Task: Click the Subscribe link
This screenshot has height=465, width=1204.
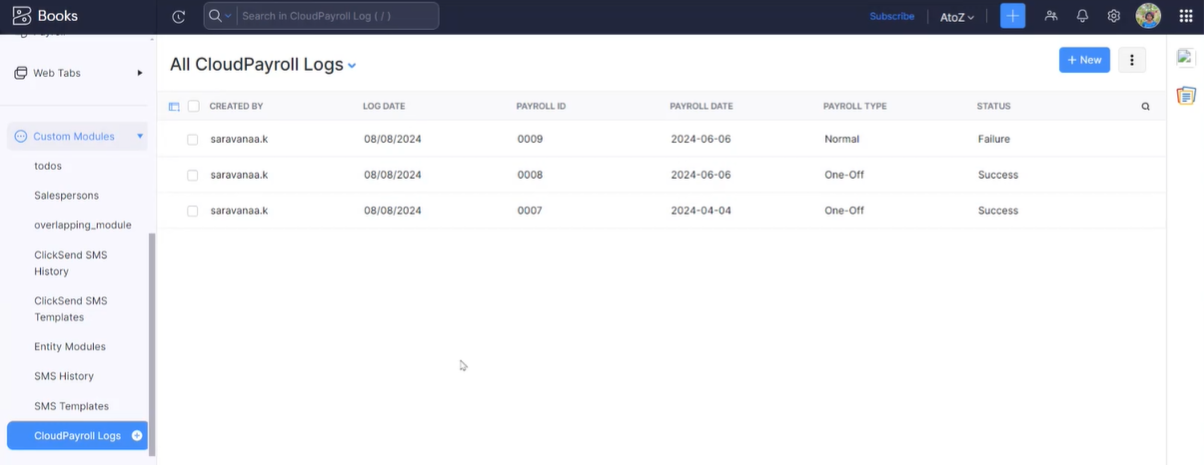Action: coord(892,16)
